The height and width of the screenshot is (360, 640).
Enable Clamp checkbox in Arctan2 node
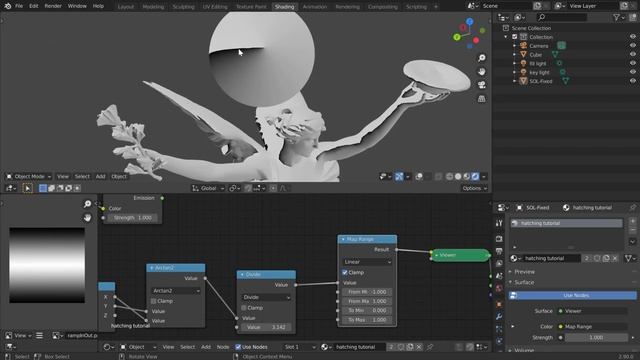[x=153, y=301]
